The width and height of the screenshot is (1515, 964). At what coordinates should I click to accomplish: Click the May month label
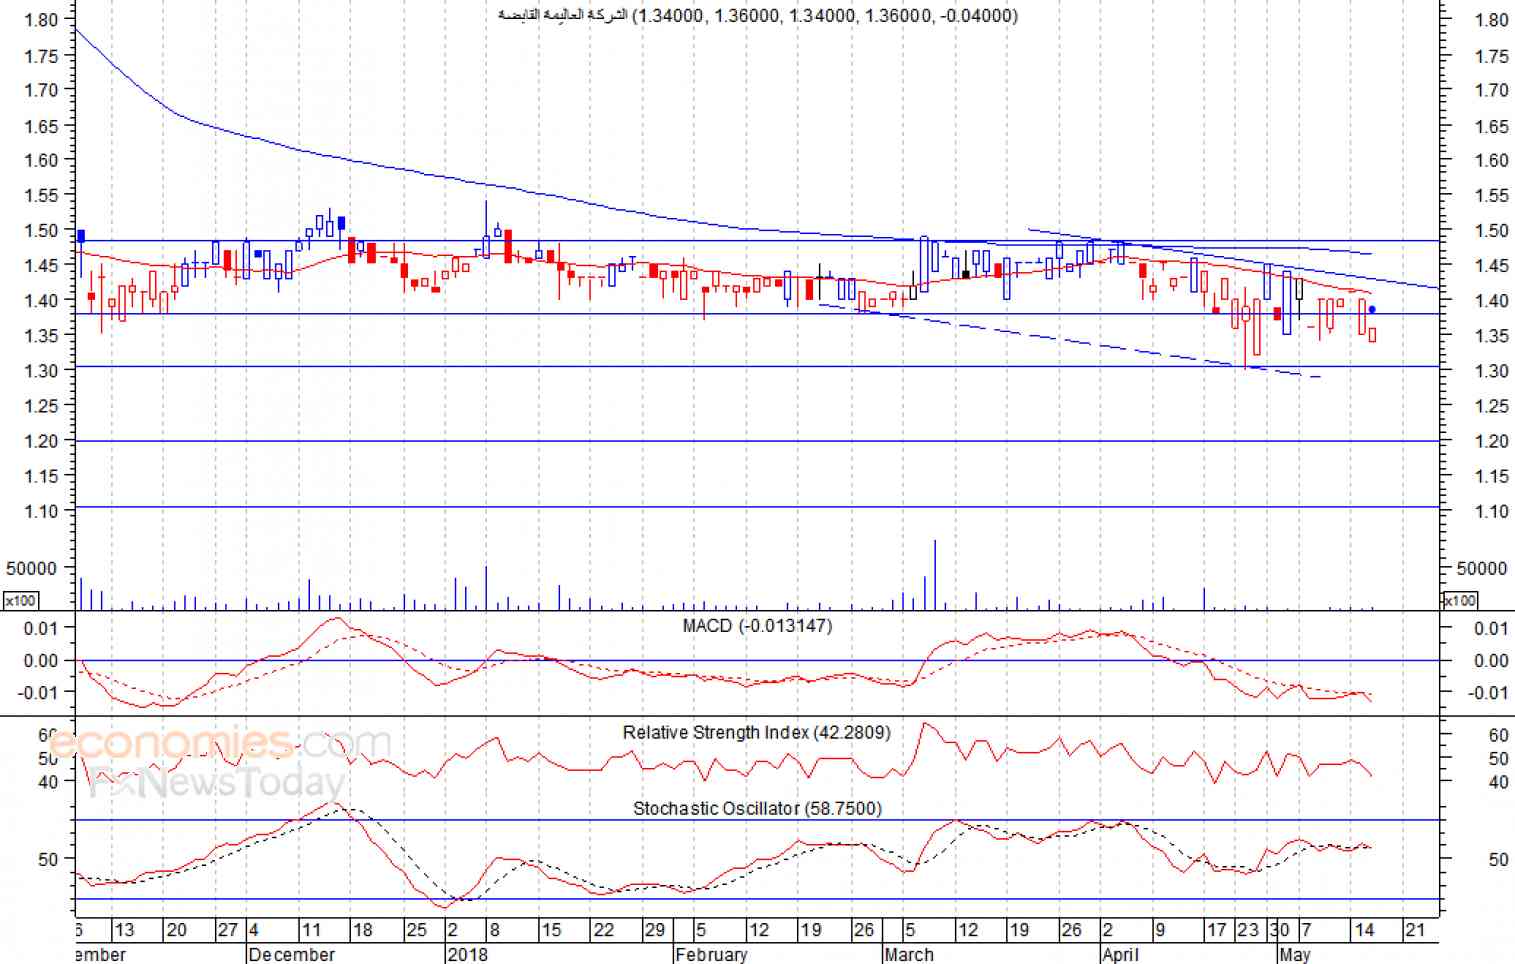[x=1295, y=954]
